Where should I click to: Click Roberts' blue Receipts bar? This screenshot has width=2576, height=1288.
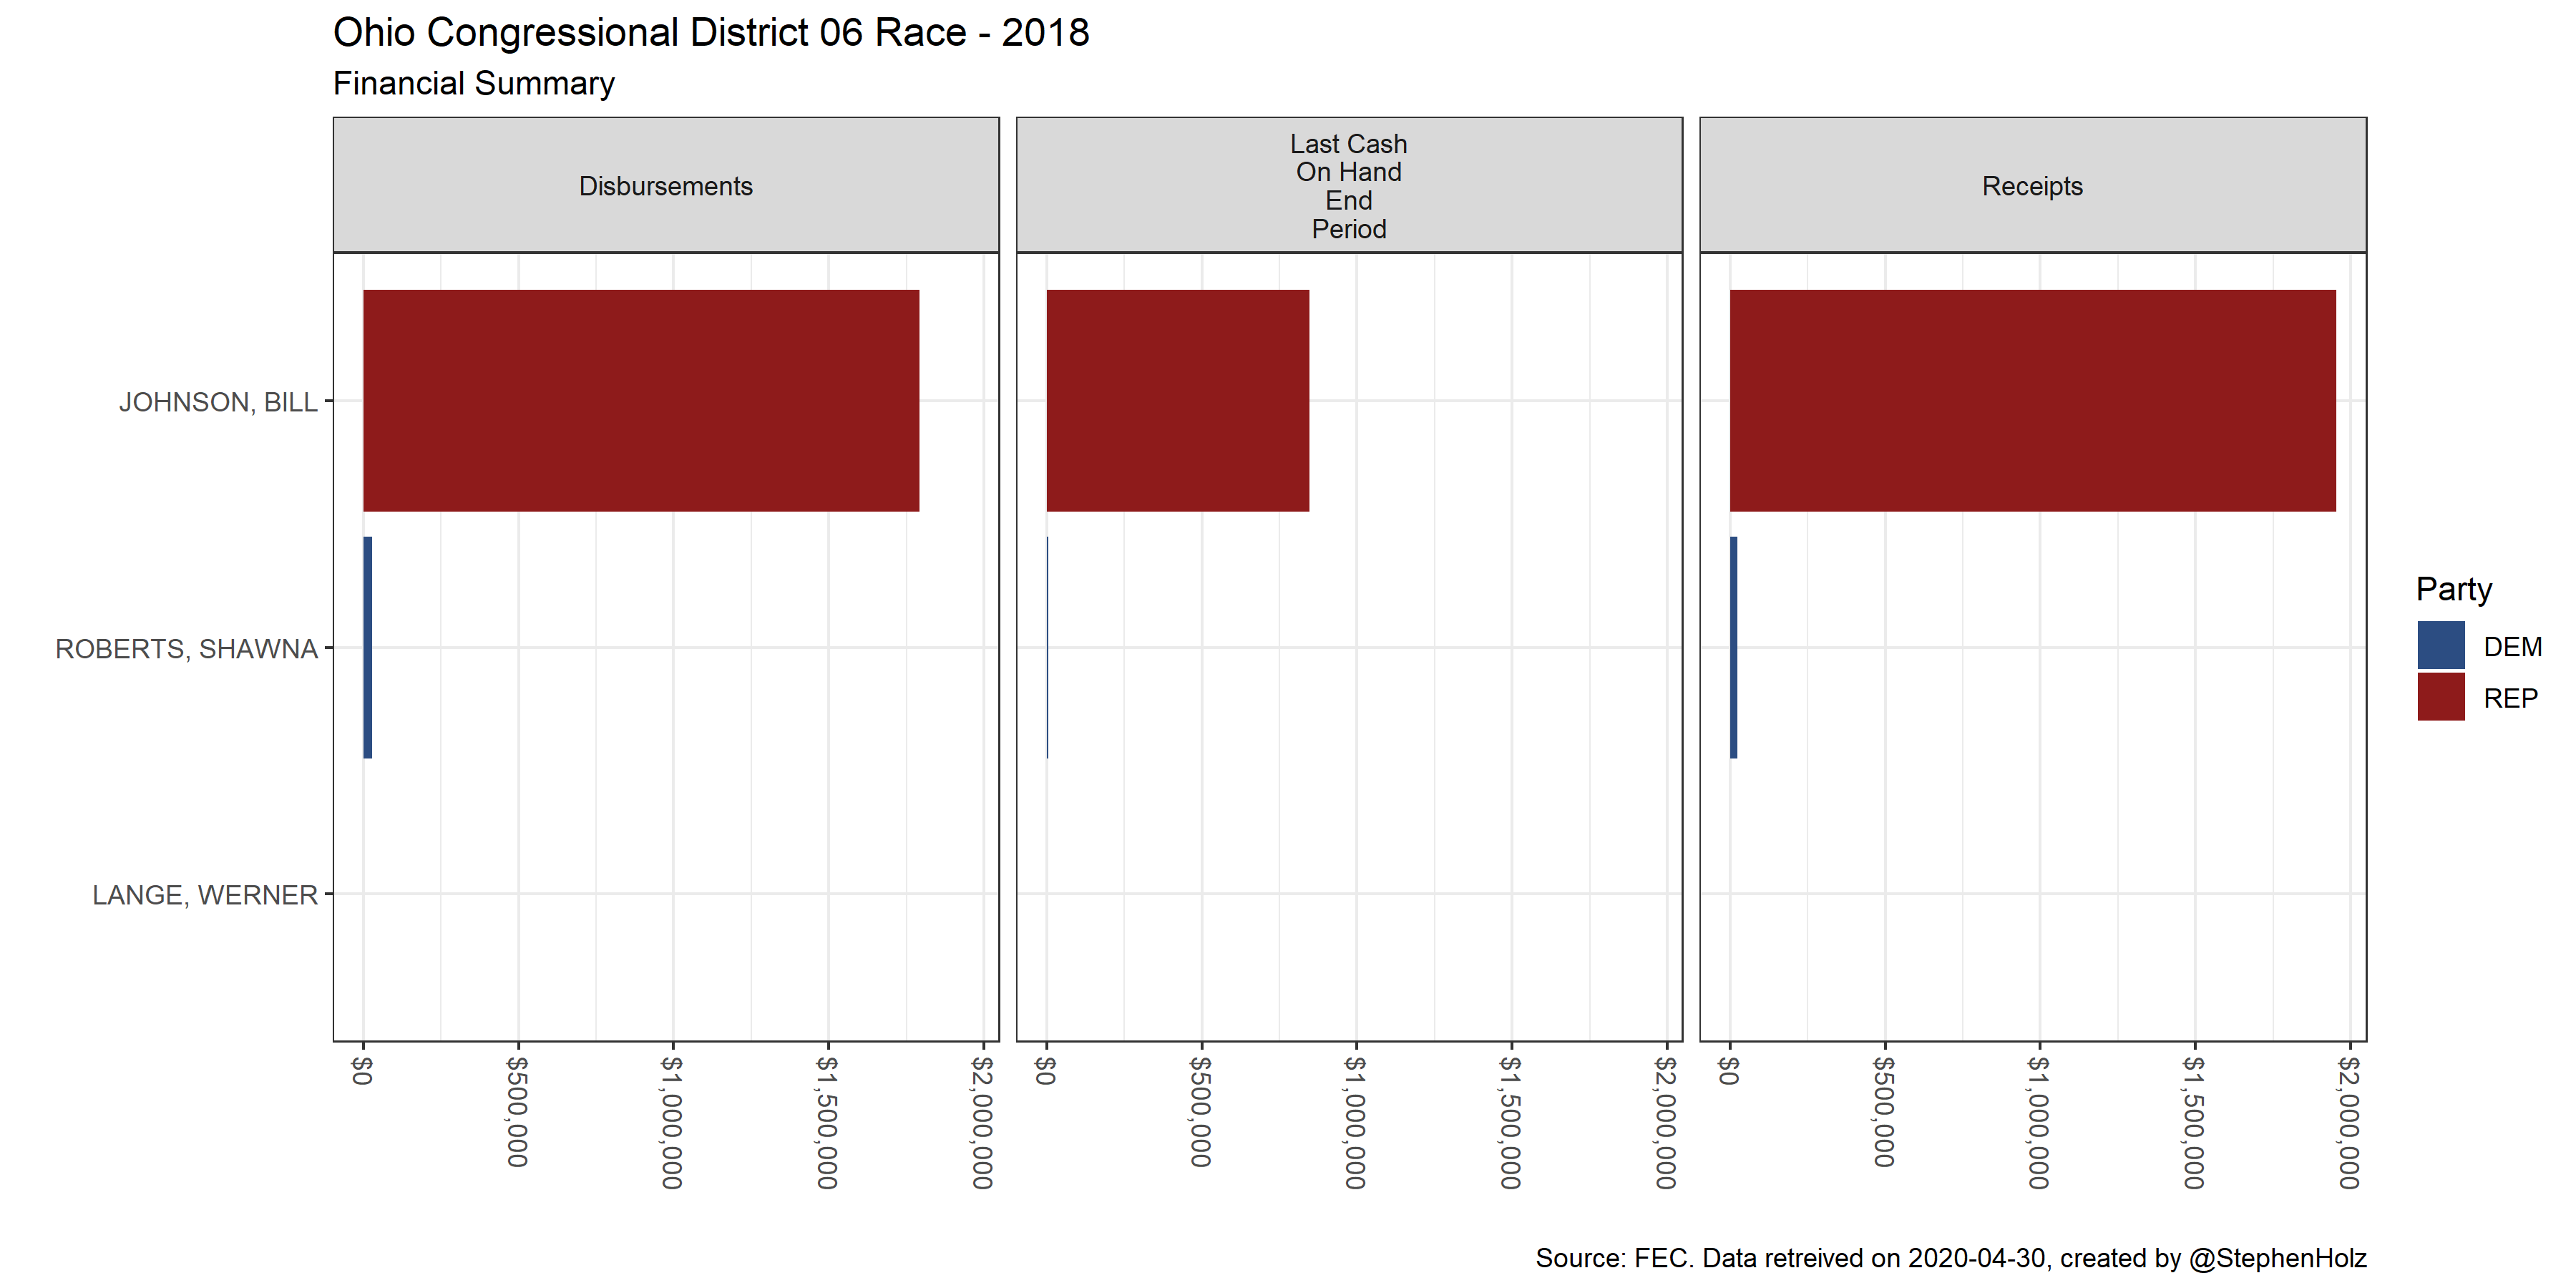click(1733, 647)
